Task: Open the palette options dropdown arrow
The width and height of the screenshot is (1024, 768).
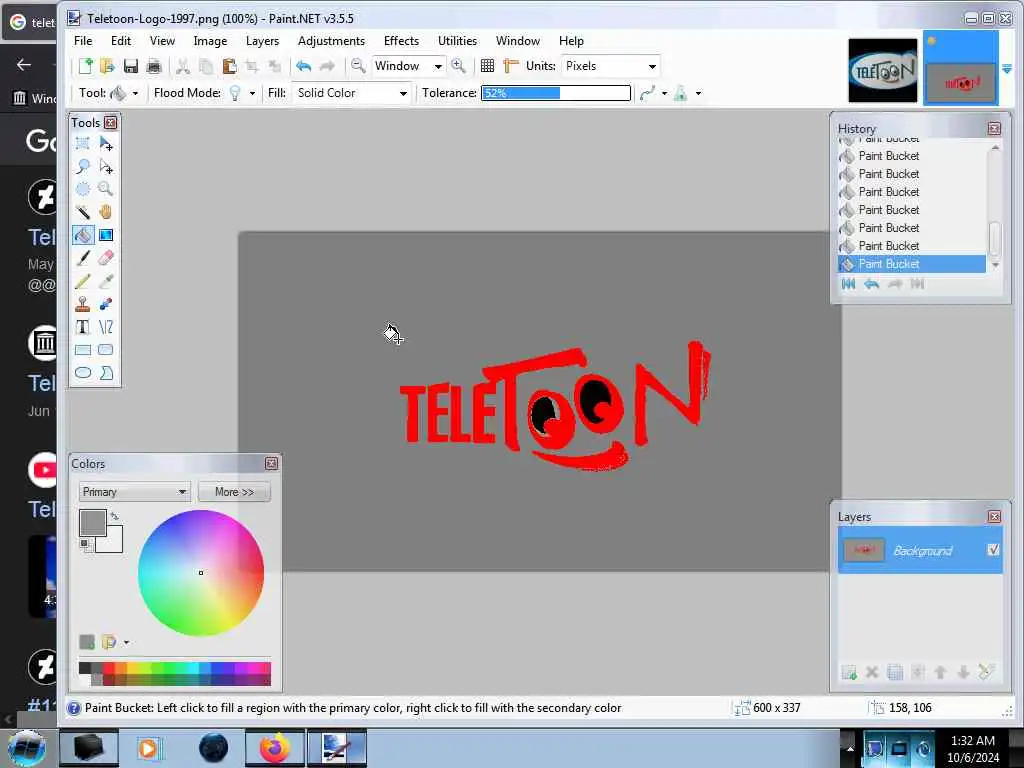Action: coord(126,643)
